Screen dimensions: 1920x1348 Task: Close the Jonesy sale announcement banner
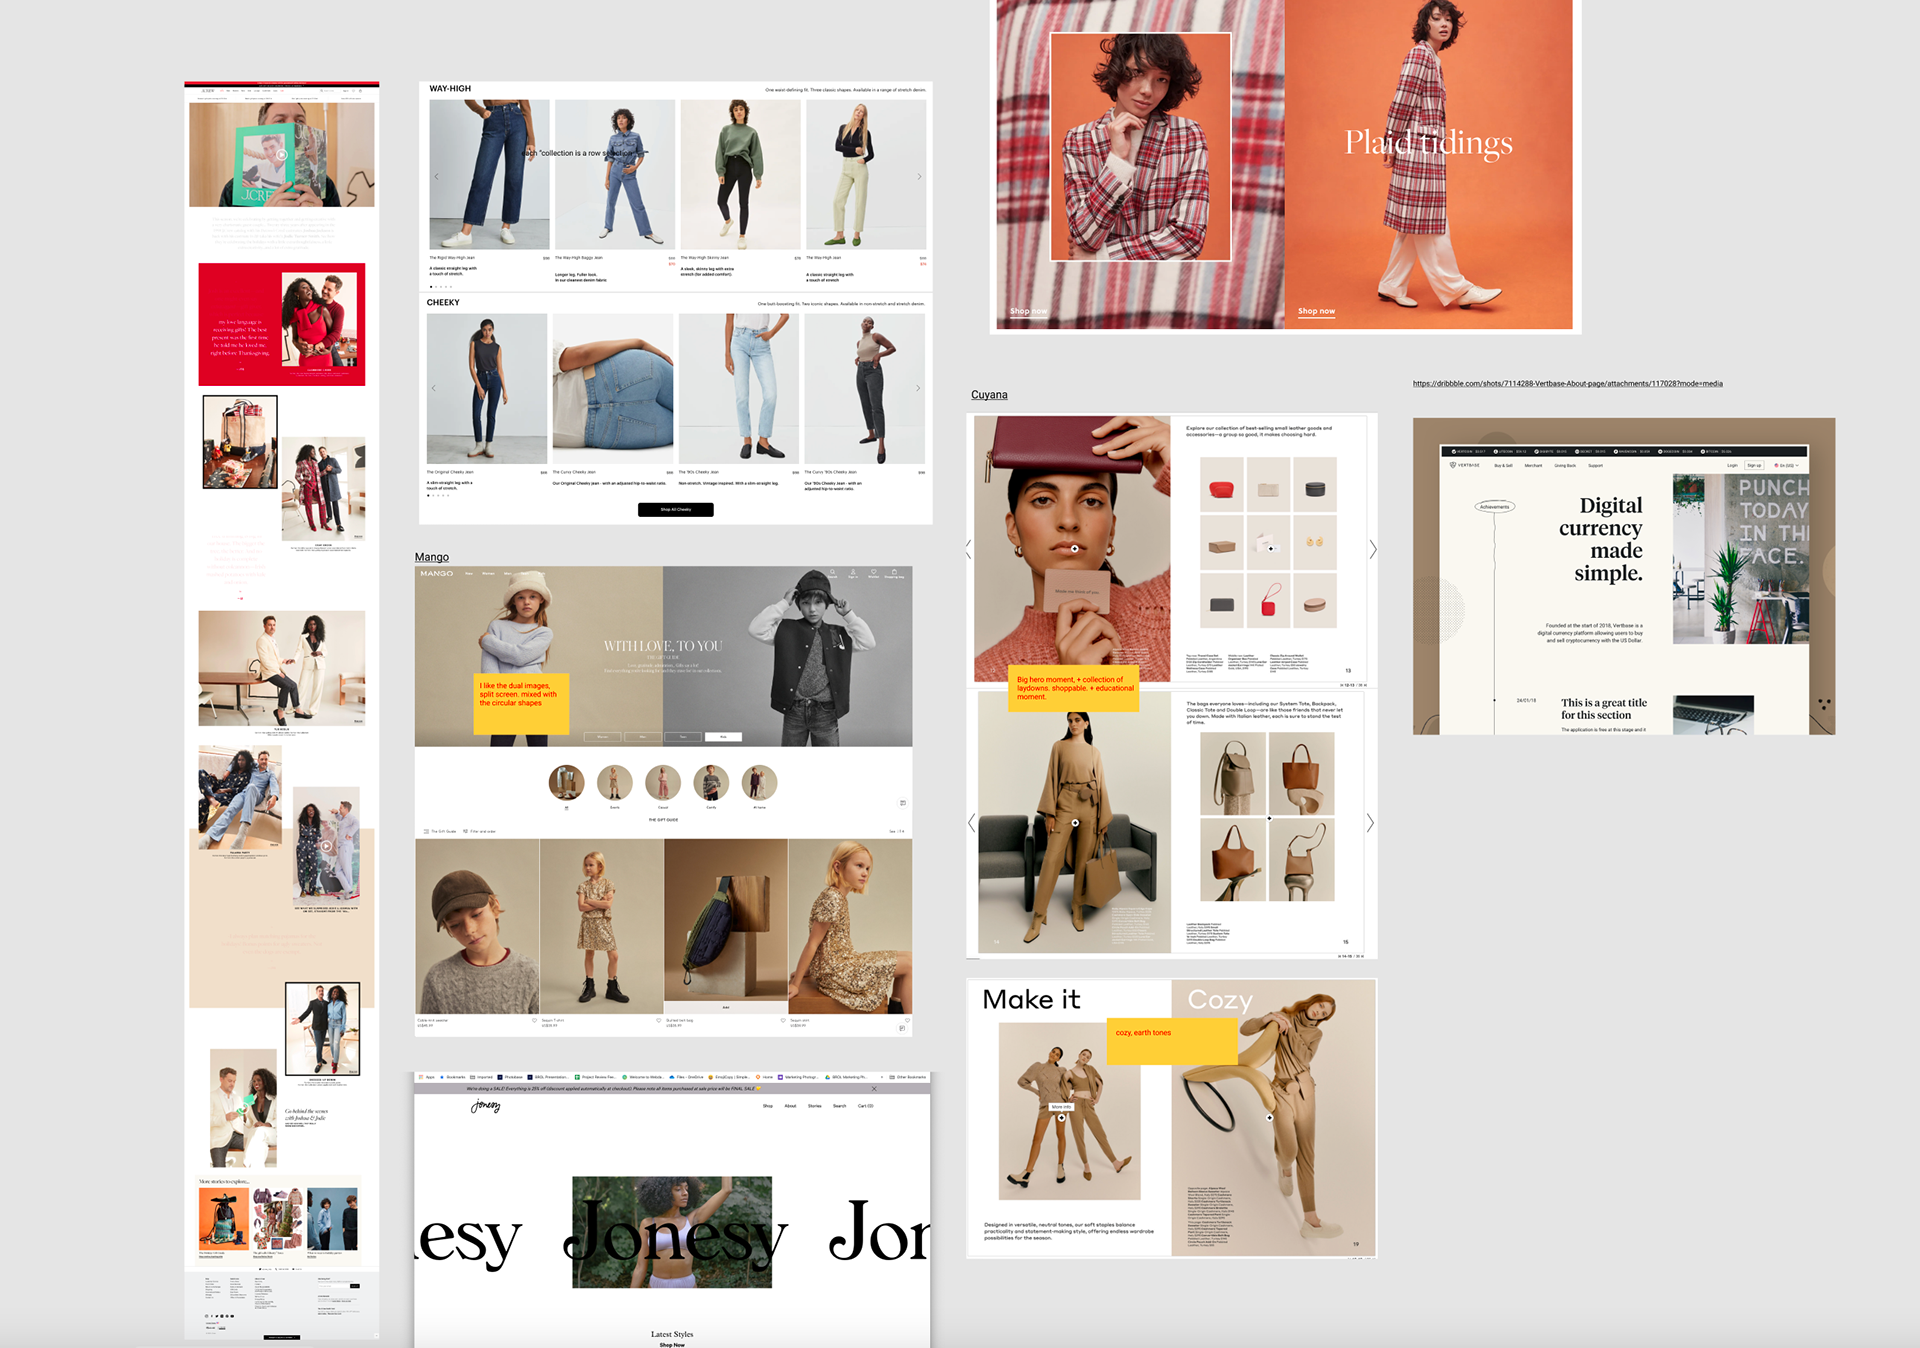(874, 1089)
